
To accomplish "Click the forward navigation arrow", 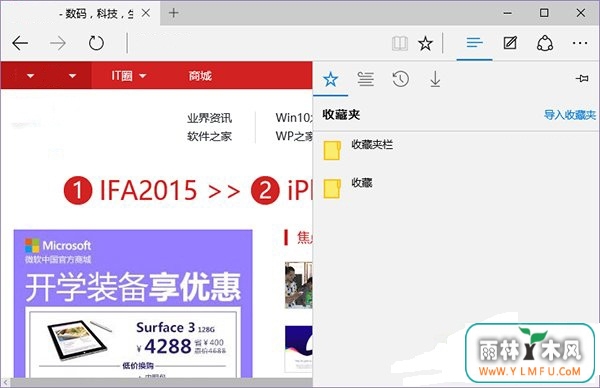I will click(58, 43).
